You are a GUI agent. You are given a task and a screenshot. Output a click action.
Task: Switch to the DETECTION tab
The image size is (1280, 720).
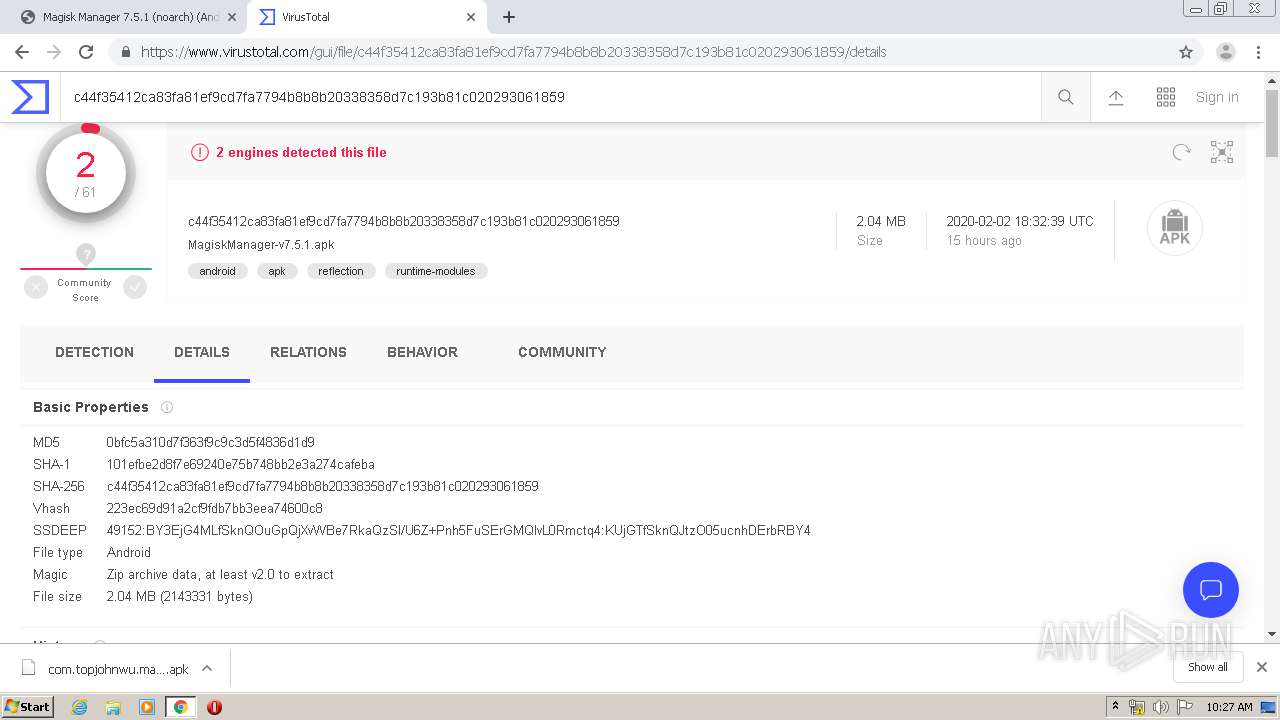(x=94, y=352)
